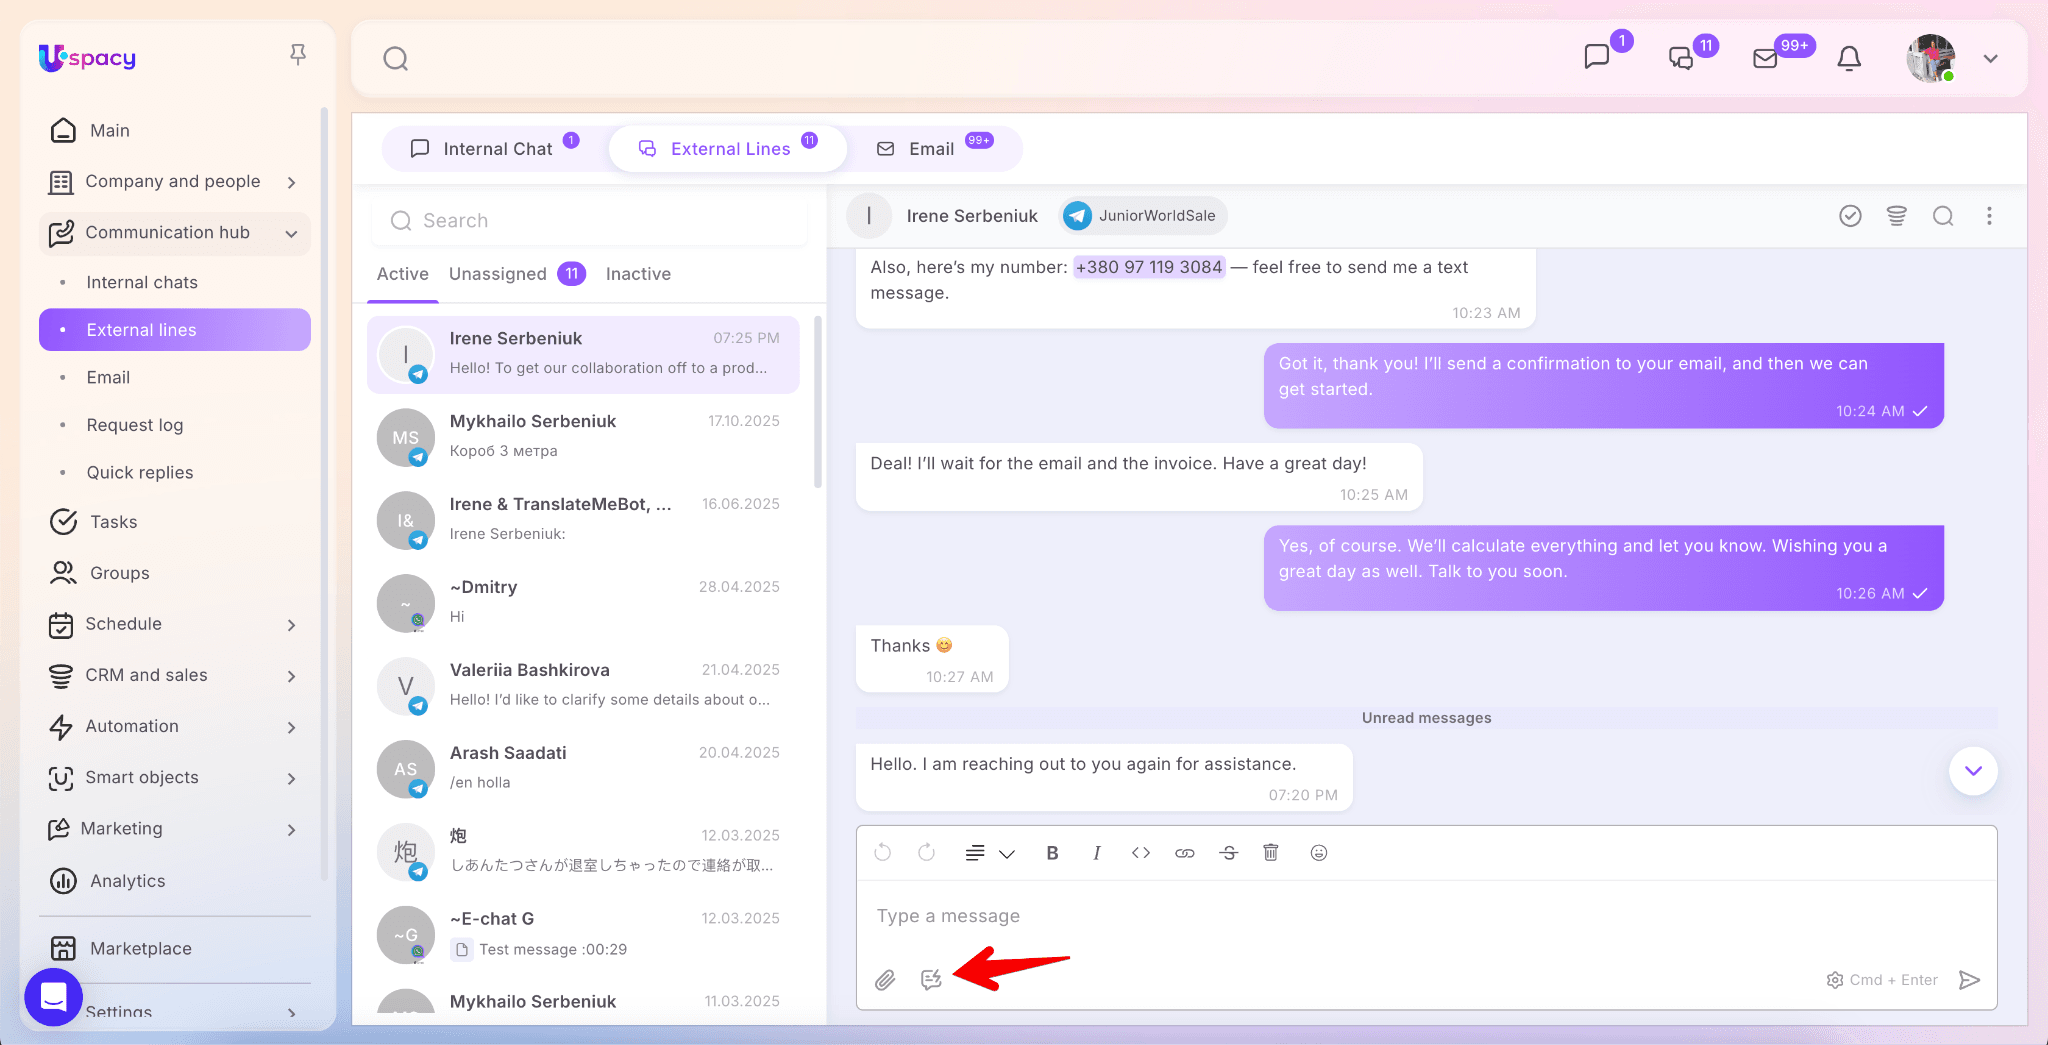Screen dimensions: 2048x1045
Task: Open quick replies icon in message box
Action: (931, 980)
